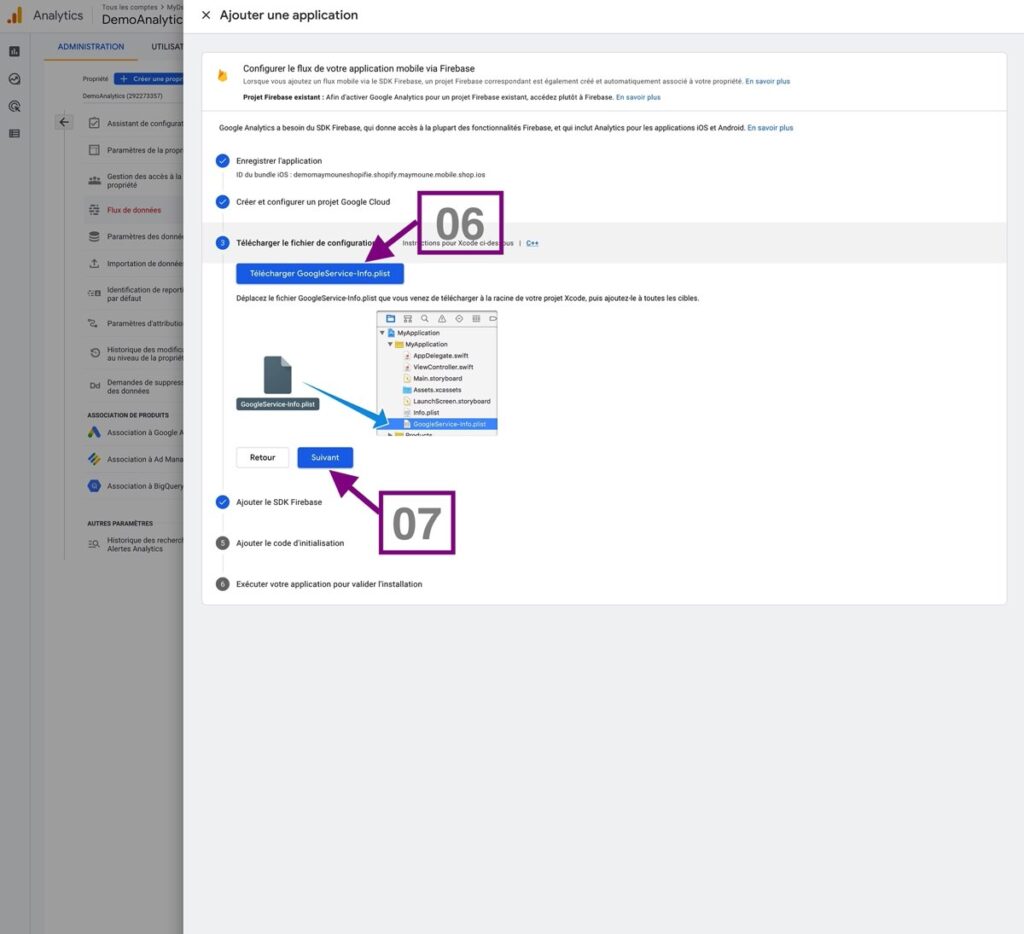Open En savoir plus link after Firebase SDK sentence
This screenshot has height=934, width=1024.
pyautogui.click(x=770, y=128)
